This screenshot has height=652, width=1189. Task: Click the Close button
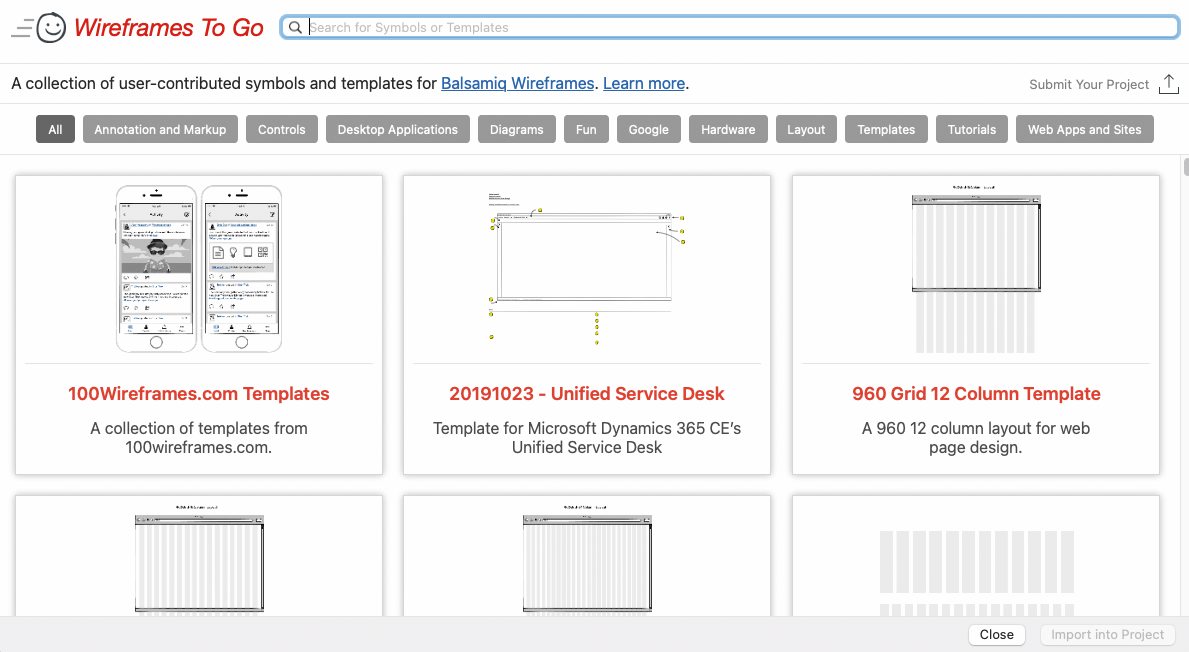(996, 635)
